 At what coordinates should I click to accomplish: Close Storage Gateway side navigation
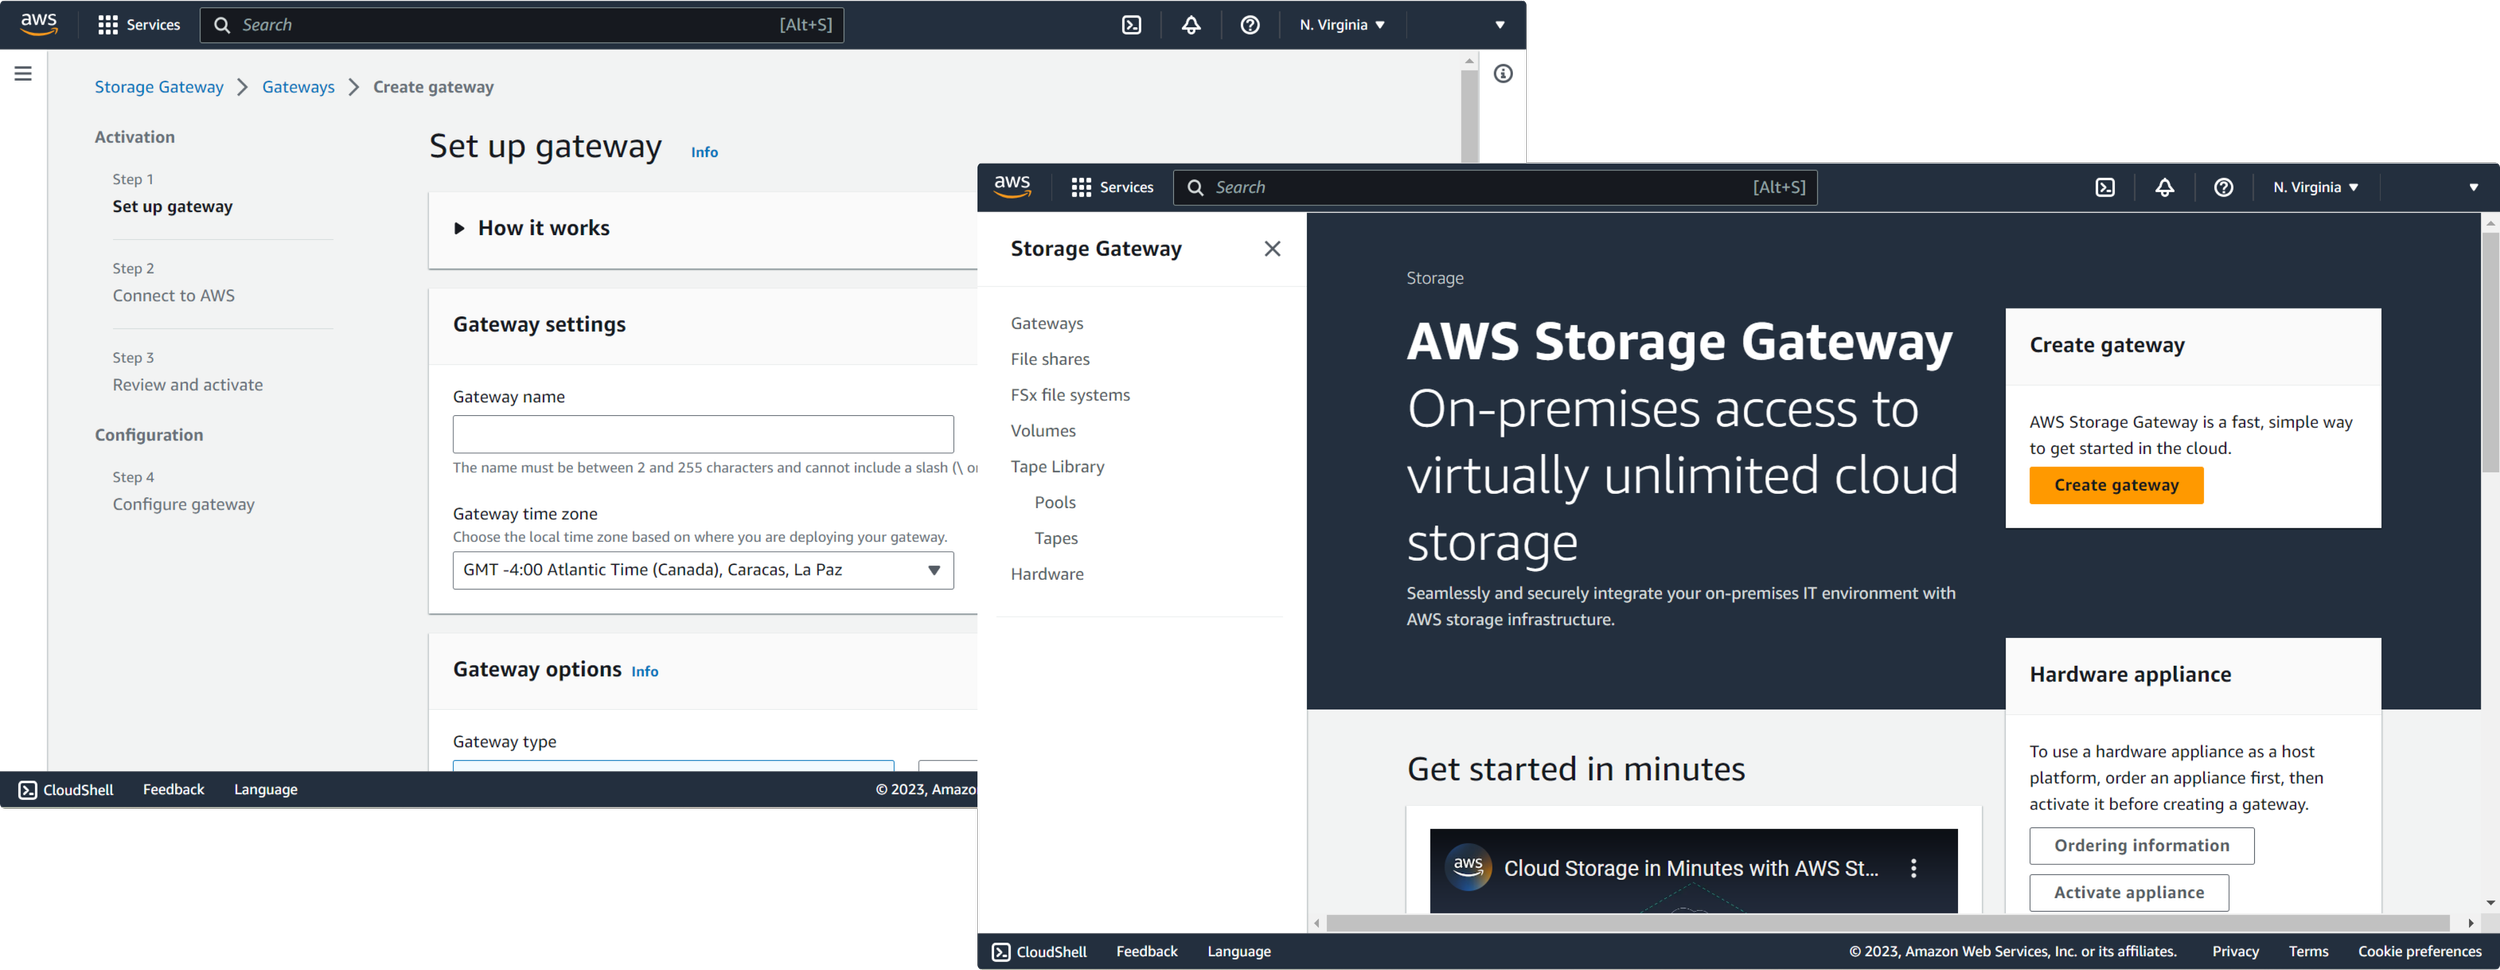(x=1272, y=249)
